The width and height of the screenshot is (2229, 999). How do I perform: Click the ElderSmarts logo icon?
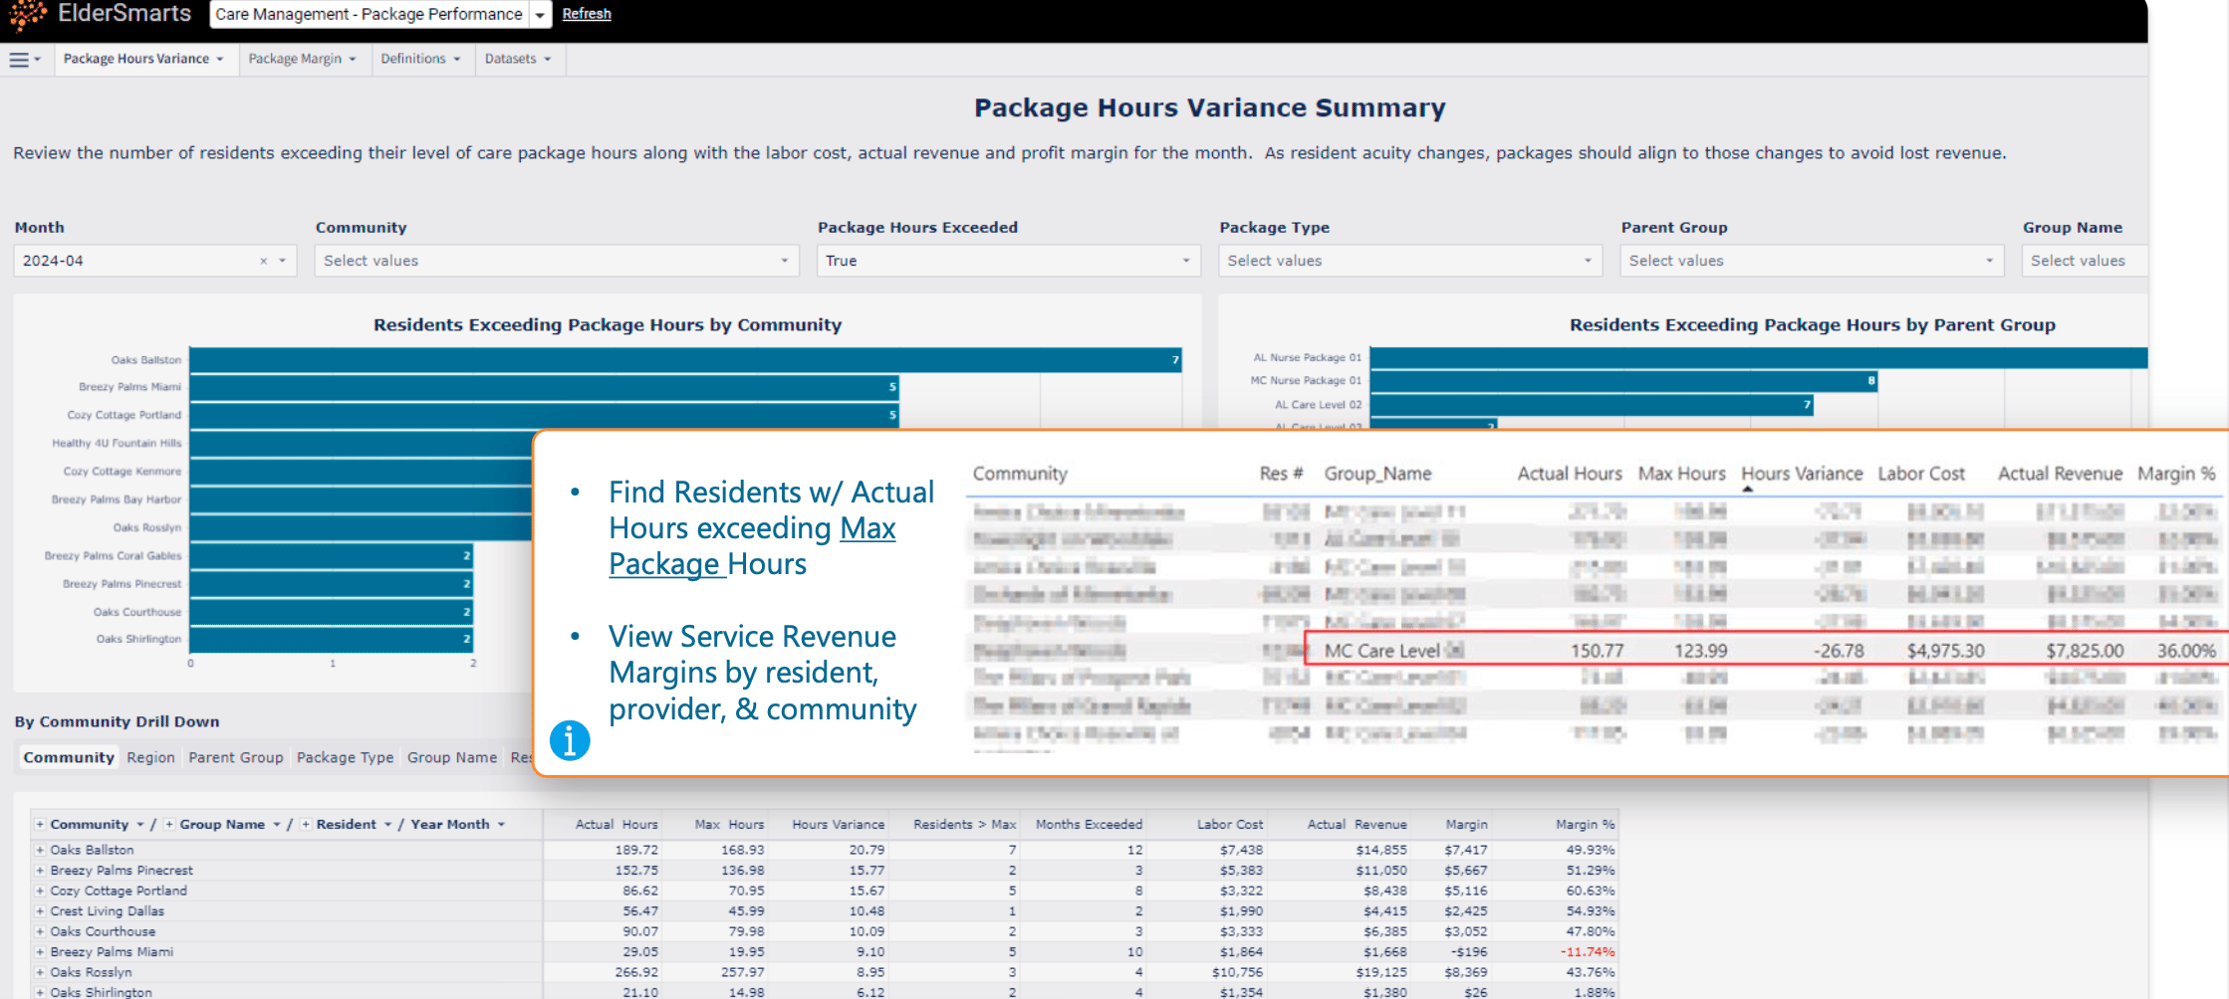[27, 14]
